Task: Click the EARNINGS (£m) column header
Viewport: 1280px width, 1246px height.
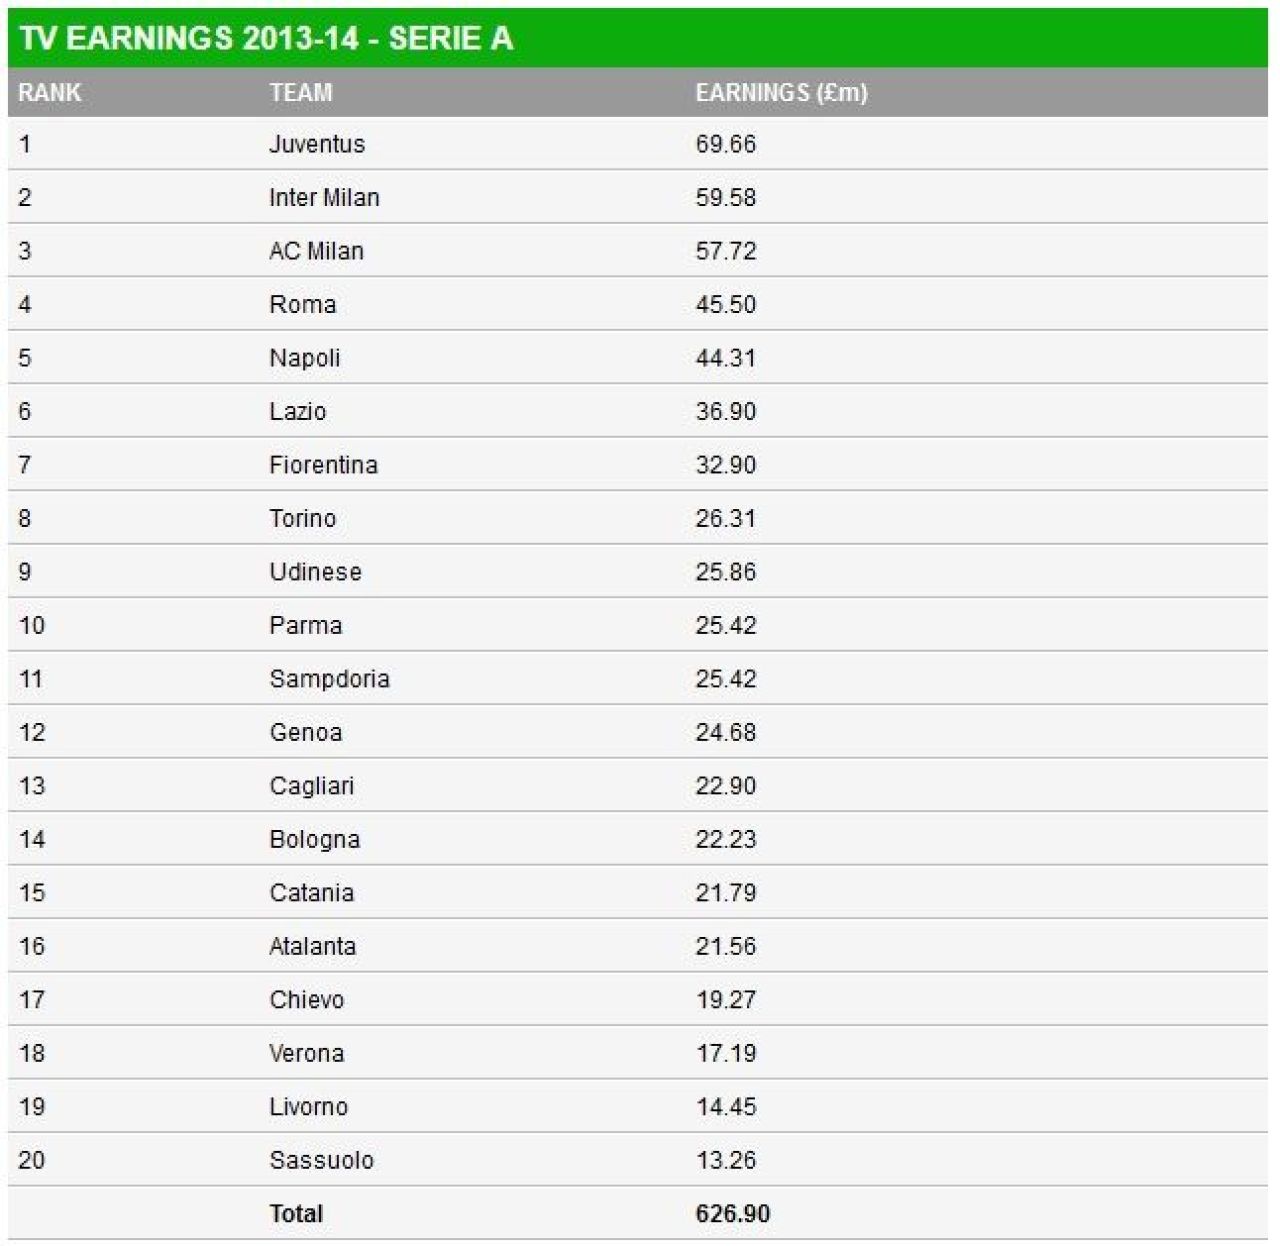Action: 782,92
